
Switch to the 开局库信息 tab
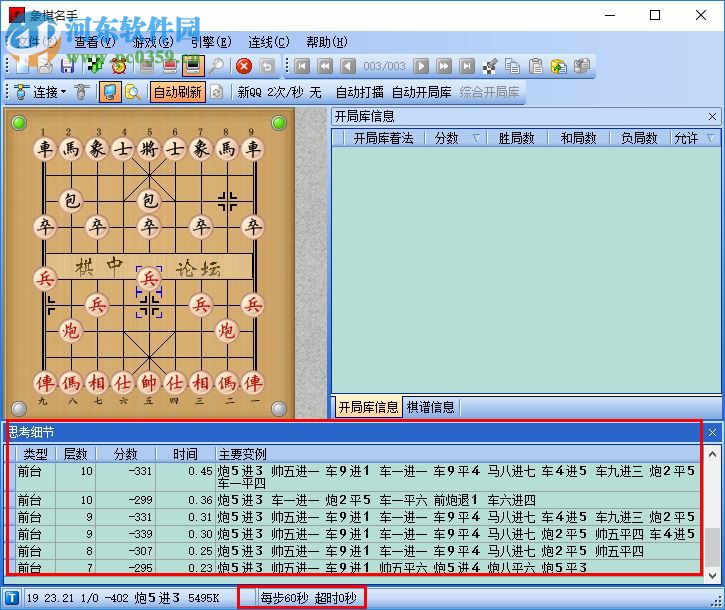(x=368, y=407)
